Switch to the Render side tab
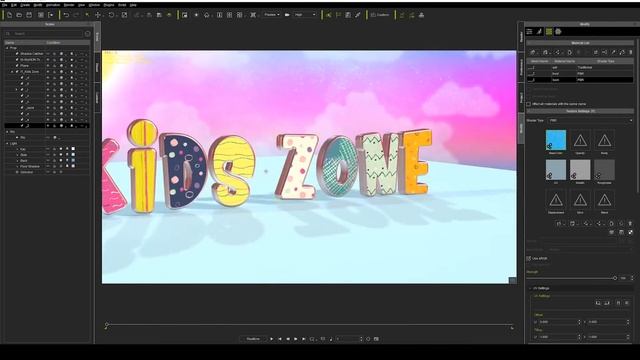Screen dimensions: 640x360 [x=521, y=37]
